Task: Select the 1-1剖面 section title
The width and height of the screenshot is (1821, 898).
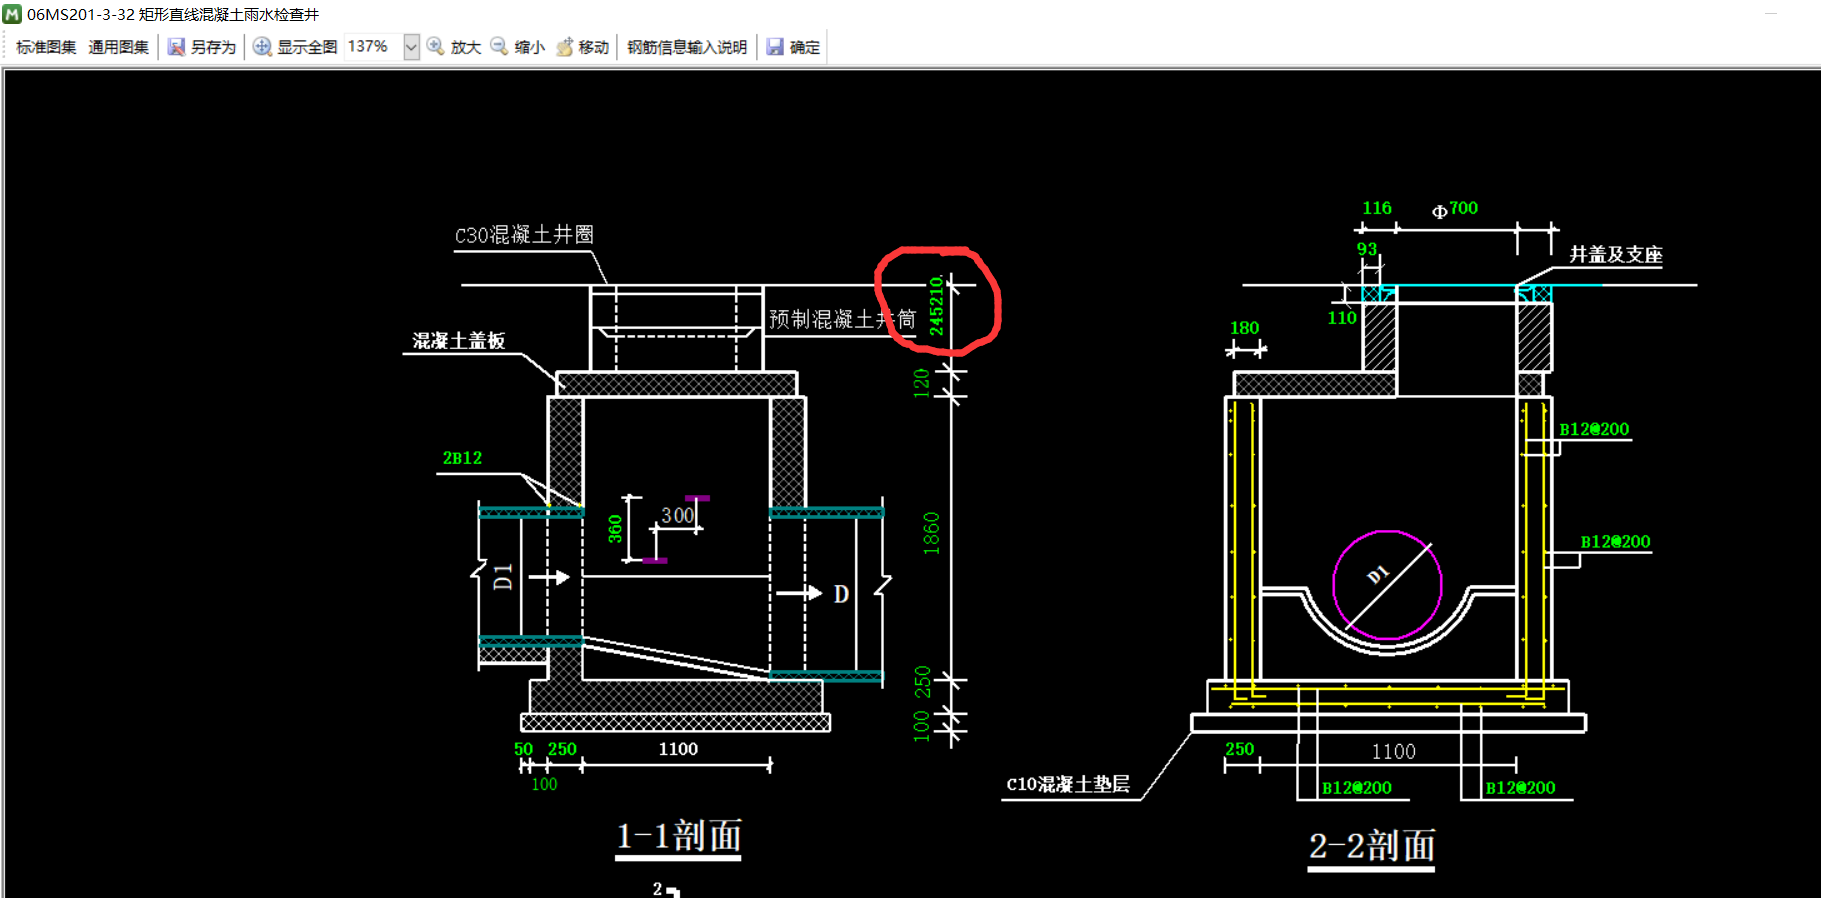Action: (x=679, y=836)
